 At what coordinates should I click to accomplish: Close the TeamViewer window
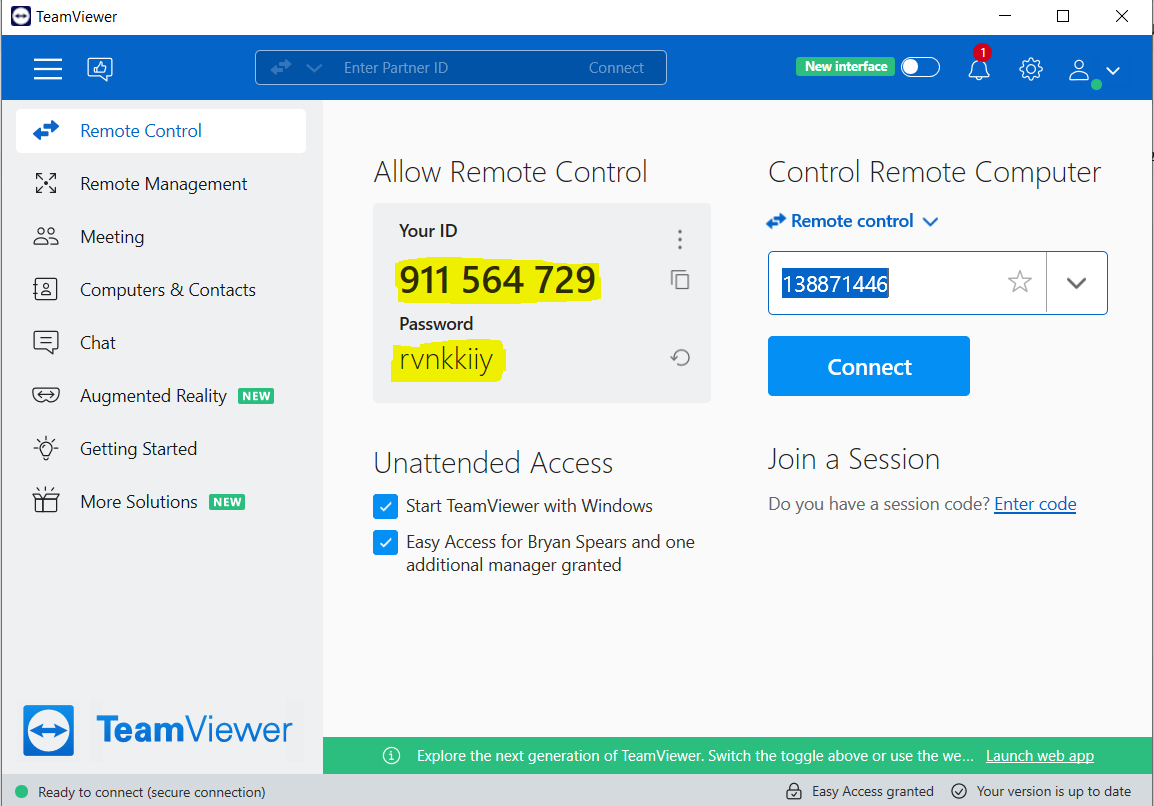[x=1122, y=16]
